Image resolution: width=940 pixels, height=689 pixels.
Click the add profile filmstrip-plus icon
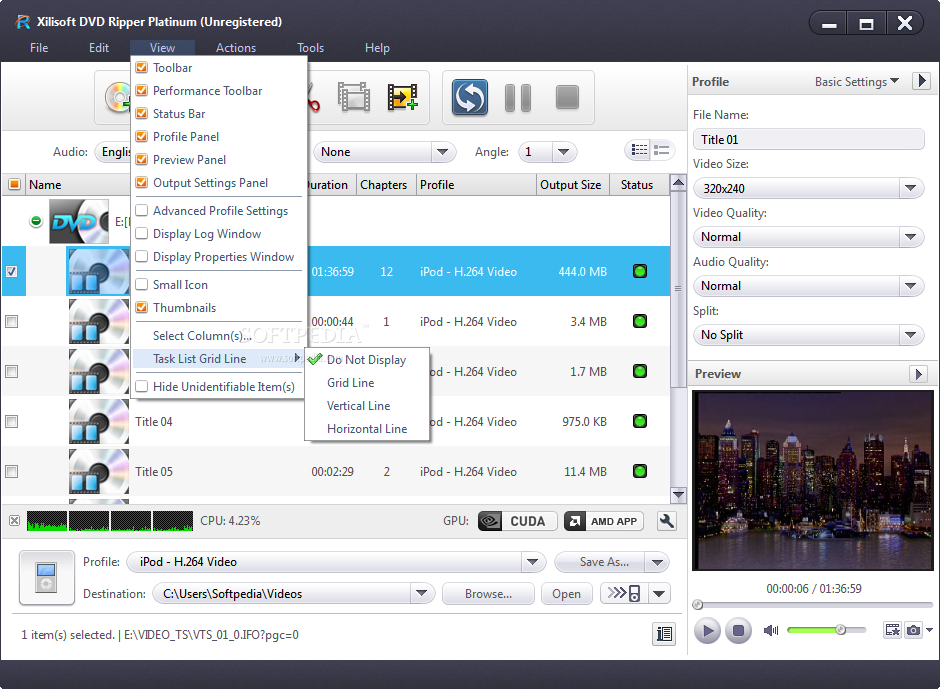[x=402, y=97]
